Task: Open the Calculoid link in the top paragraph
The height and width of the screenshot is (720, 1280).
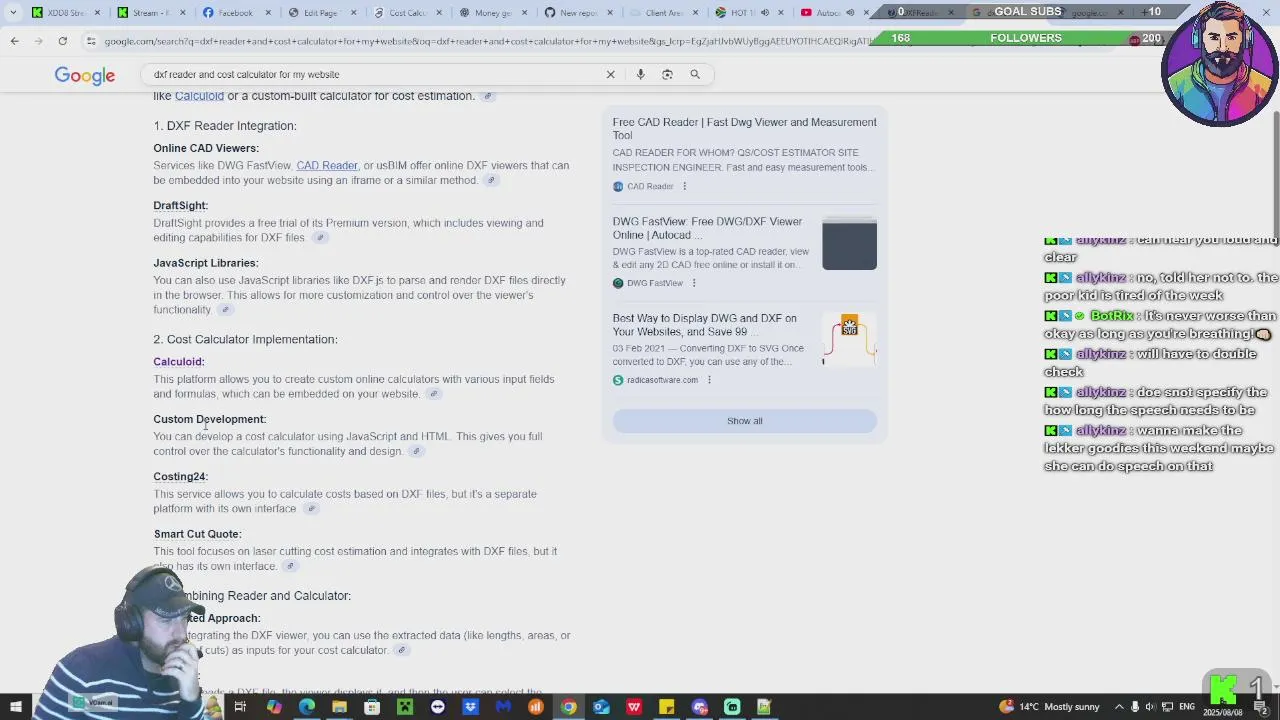Action: pos(199,96)
